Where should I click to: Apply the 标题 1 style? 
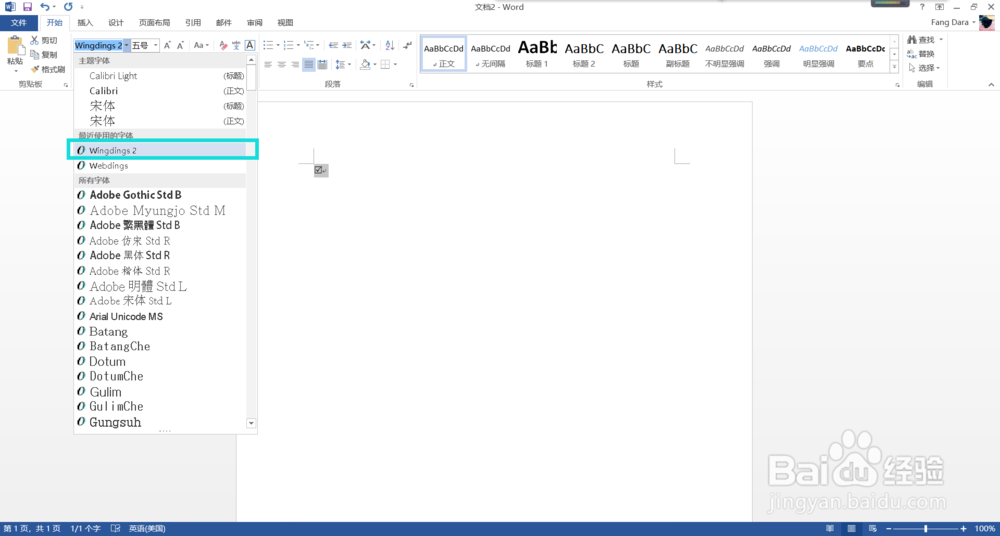coord(537,54)
